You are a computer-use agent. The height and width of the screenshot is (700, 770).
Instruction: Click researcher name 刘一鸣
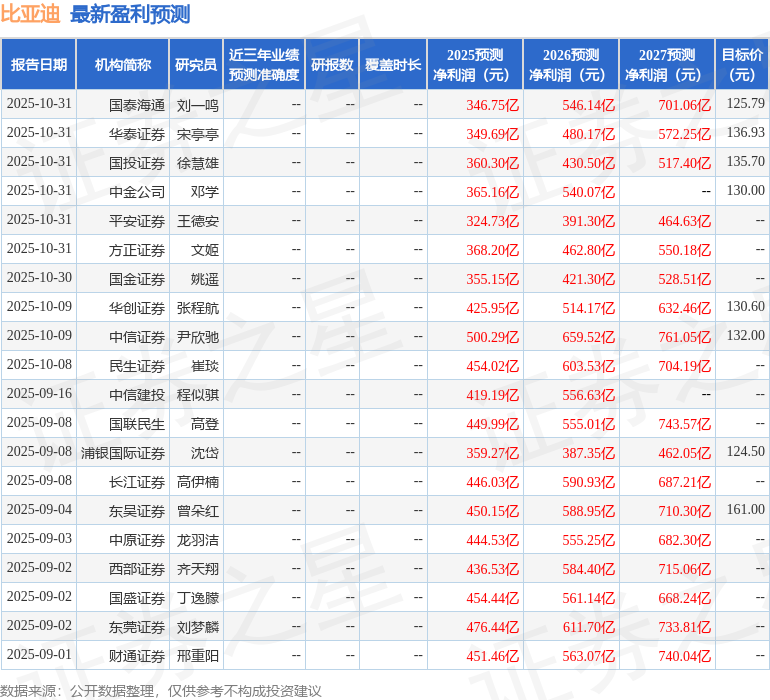click(x=197, y=105)
